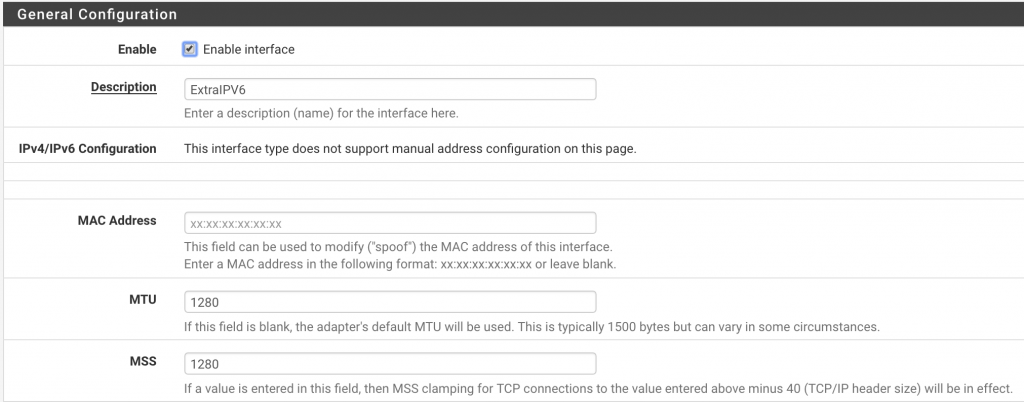Click the bold MSS label

pos(143,361)
